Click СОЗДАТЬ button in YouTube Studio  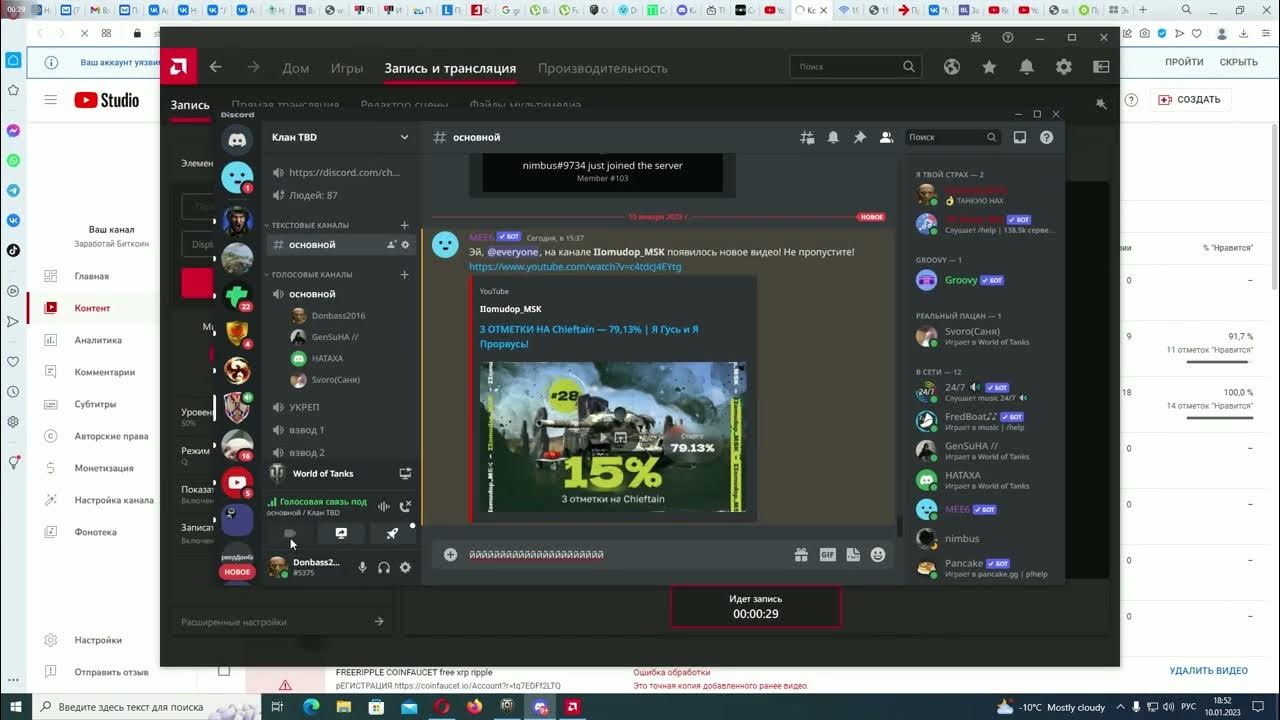pos(1188,100)
